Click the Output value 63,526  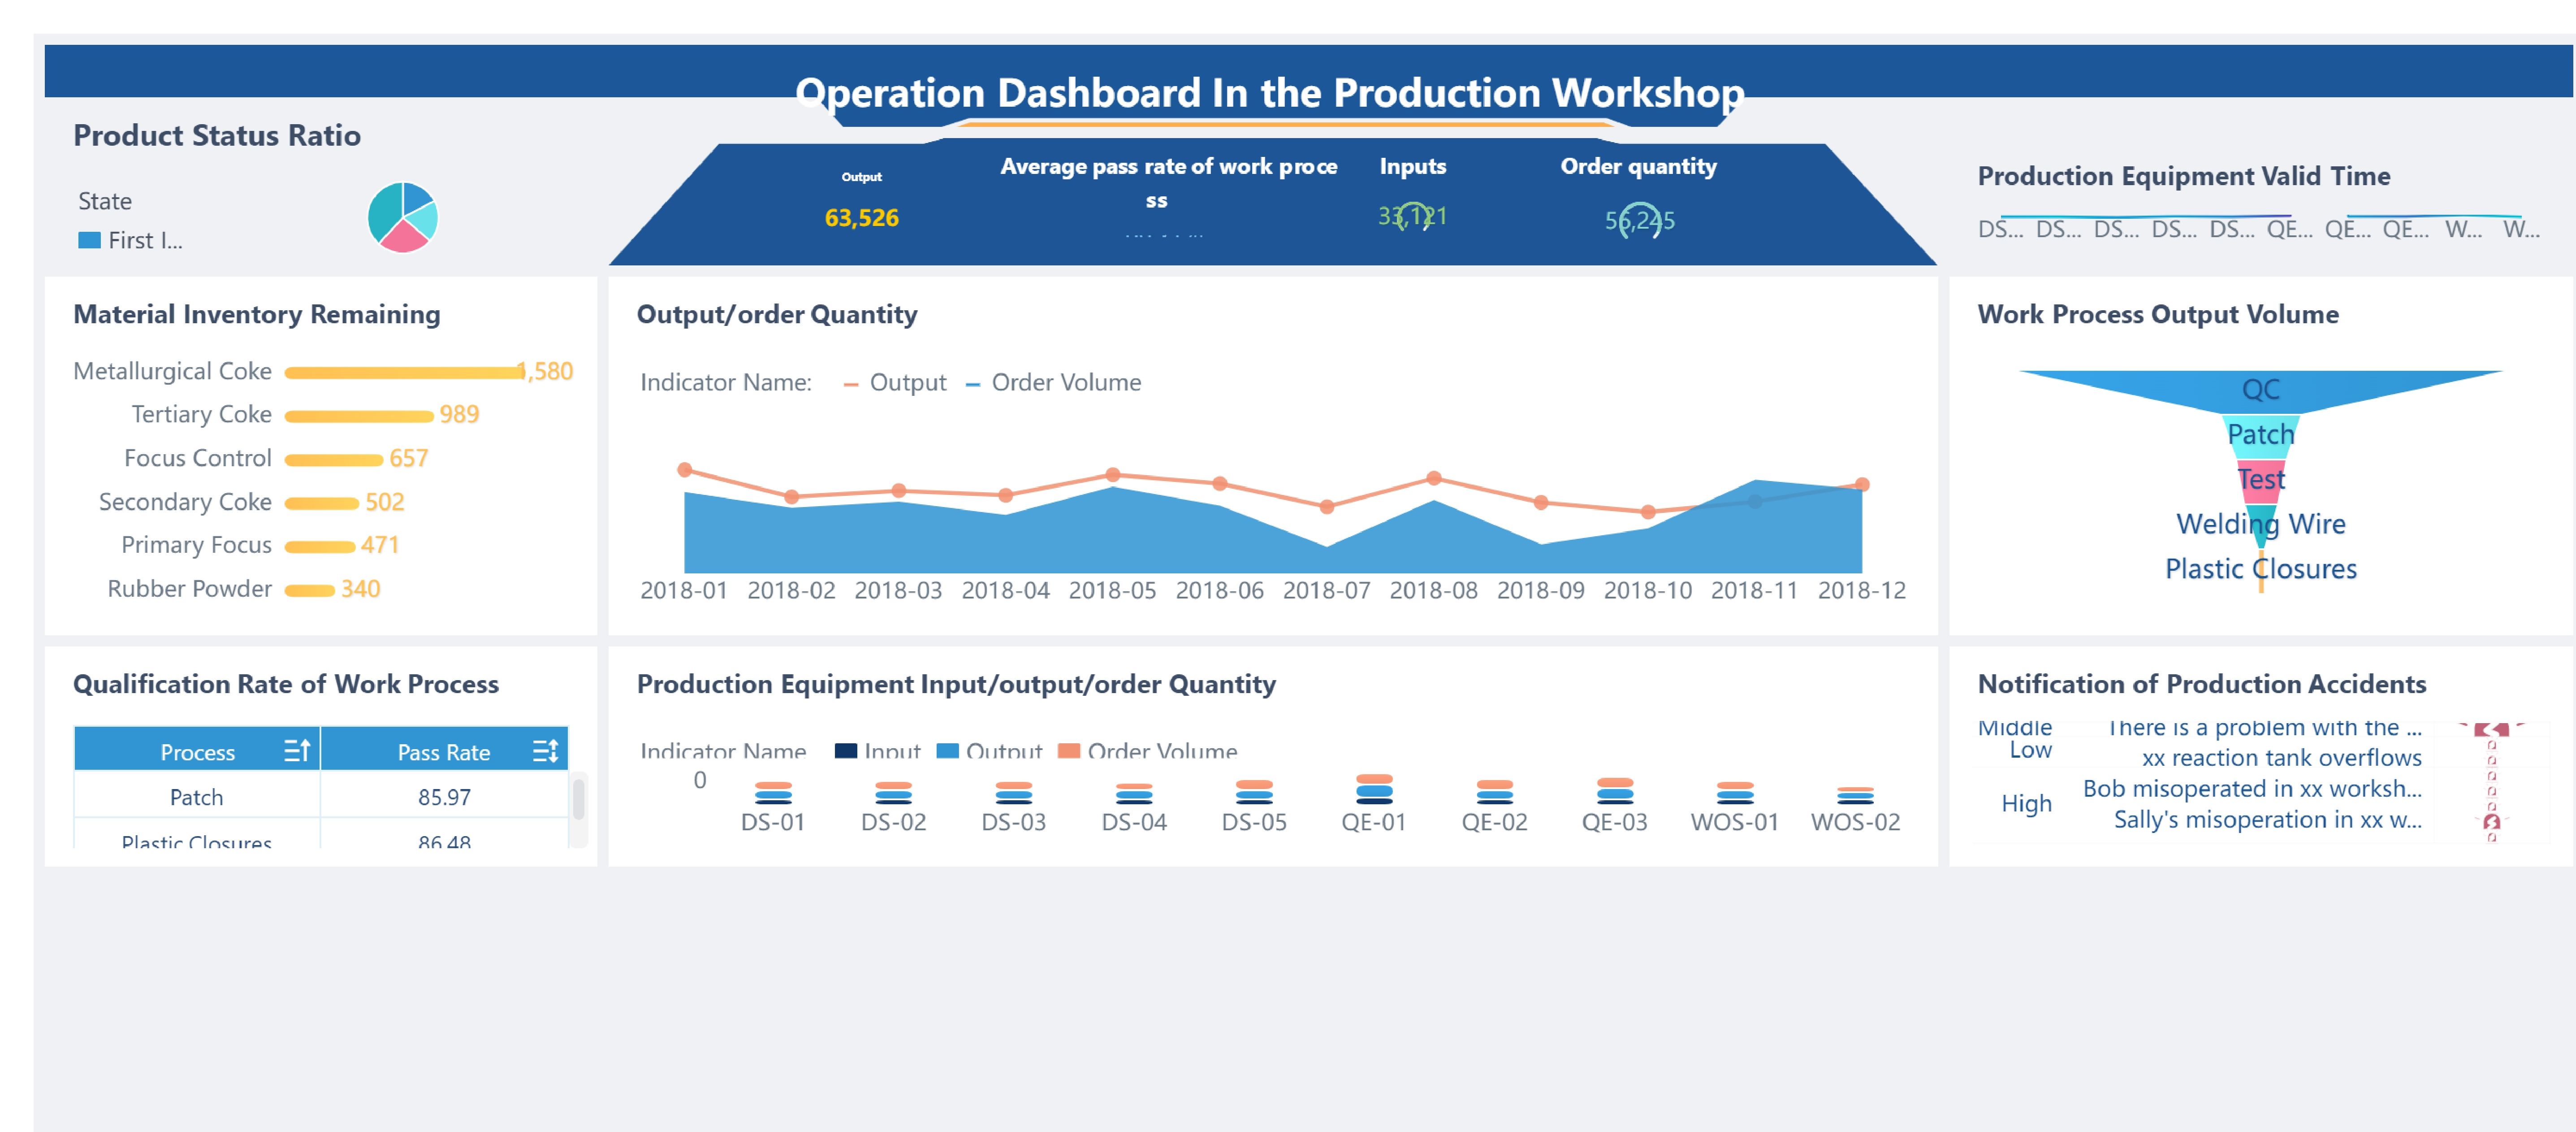[861, 218]
